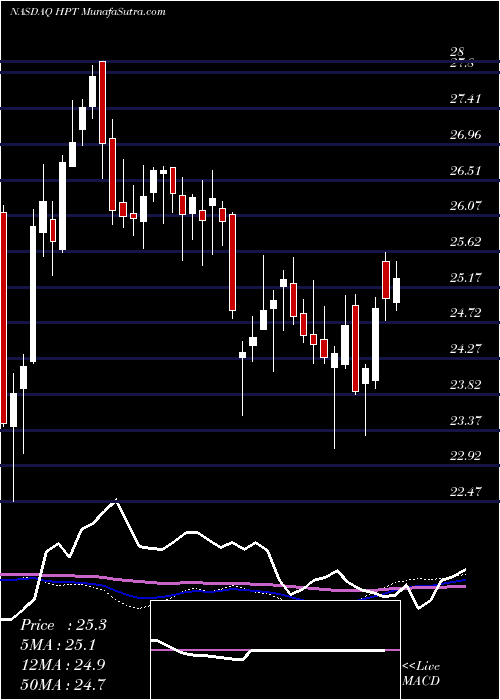The width and height of the screenshot is (500, 700).
Task: Click the <<Live MACD label
Action: click(x=421, y=674)
